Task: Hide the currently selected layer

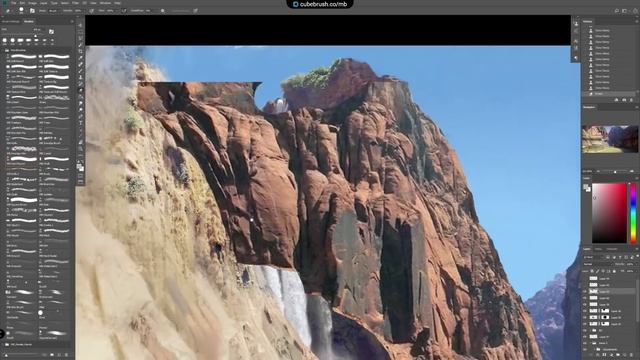Action: coord(584,291)
